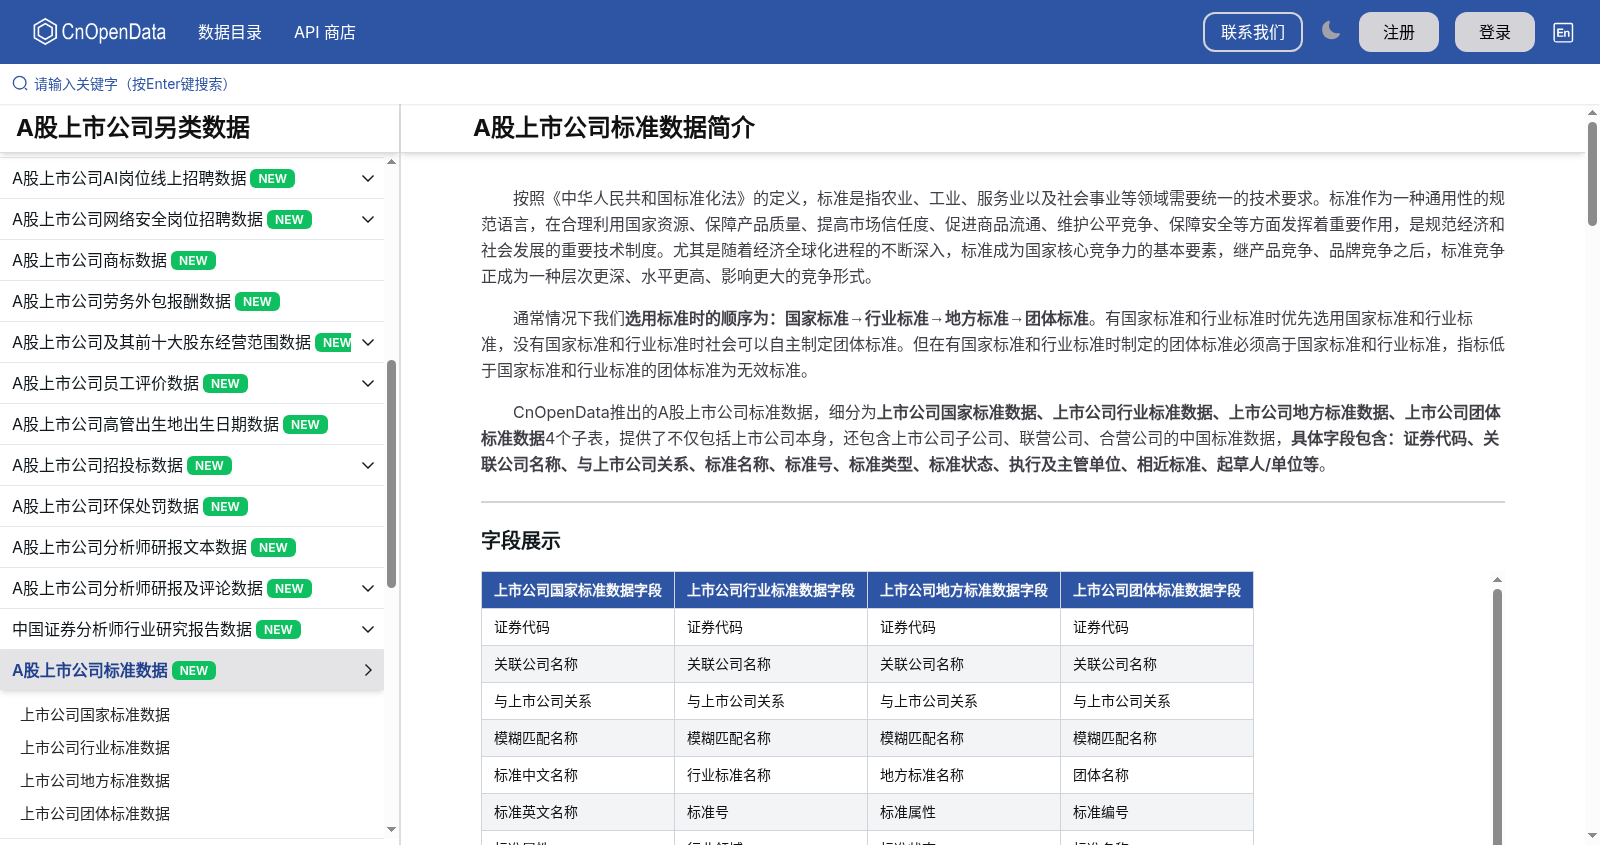Viewport: 1600px width, 861px height.
Task: Open 上市公司行业标准数据 sub-item
Action: pos(95,747)
